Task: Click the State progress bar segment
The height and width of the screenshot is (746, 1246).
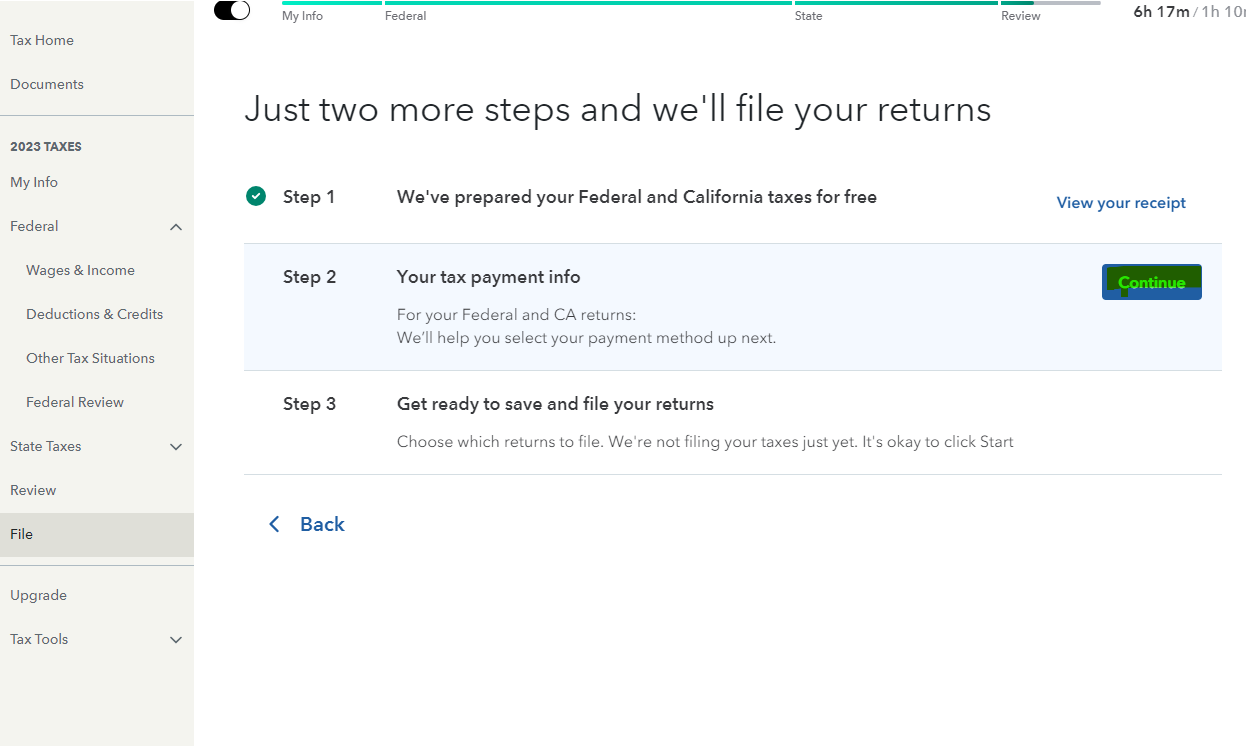Action: 896,5
